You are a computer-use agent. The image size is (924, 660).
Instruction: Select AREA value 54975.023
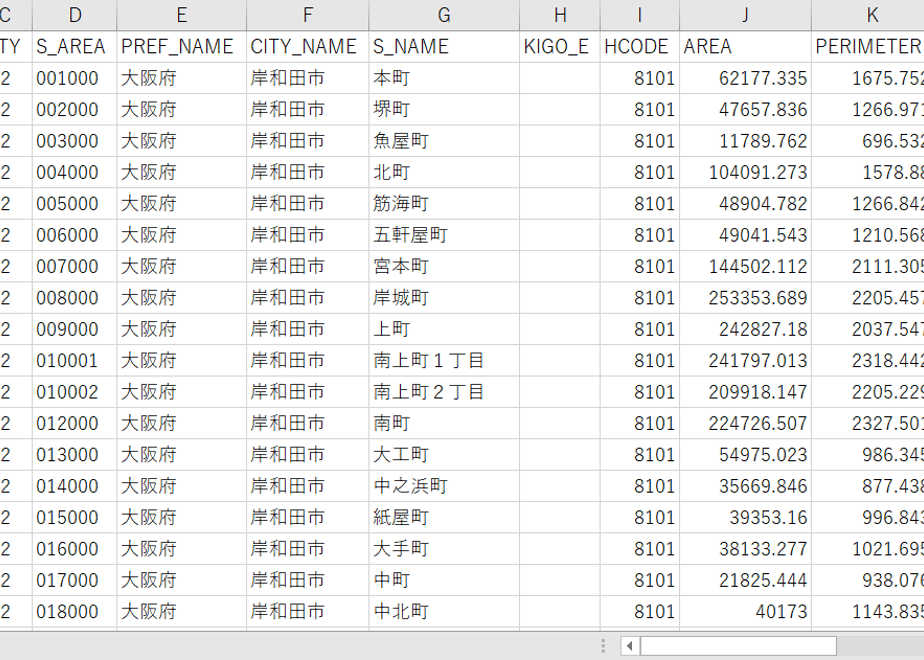coord(745,454)
